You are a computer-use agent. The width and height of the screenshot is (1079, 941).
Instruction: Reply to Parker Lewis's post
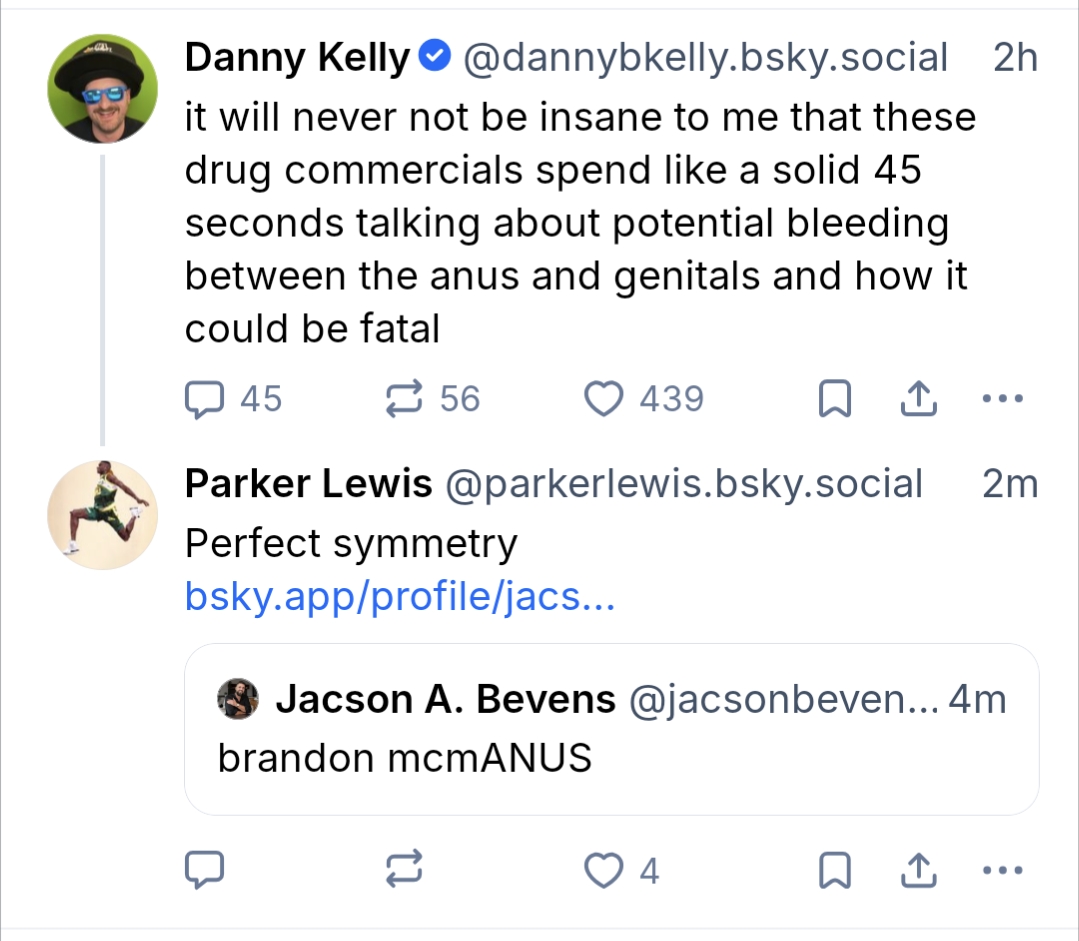click(x=206, y=870)
